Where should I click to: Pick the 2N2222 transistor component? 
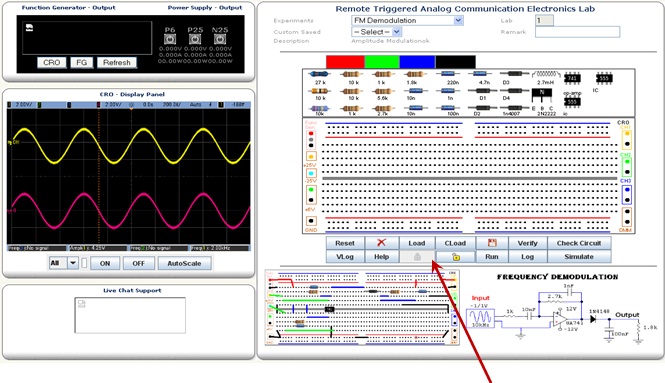click(x=542, y=95)
